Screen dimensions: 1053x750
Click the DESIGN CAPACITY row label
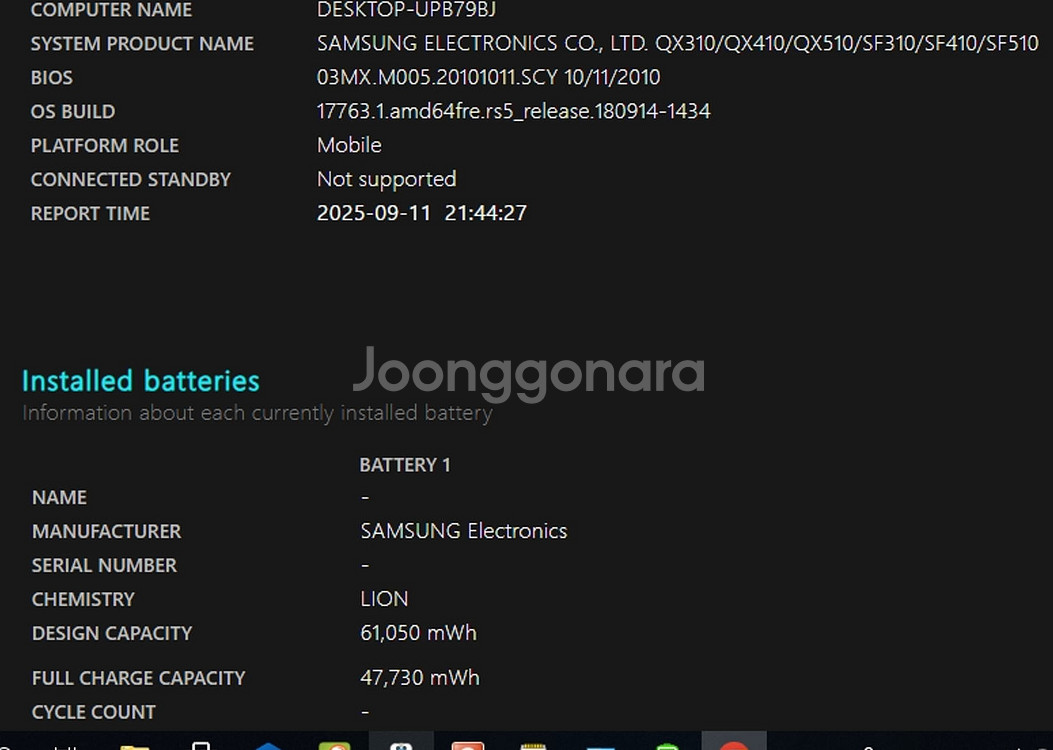pos(111,633)
